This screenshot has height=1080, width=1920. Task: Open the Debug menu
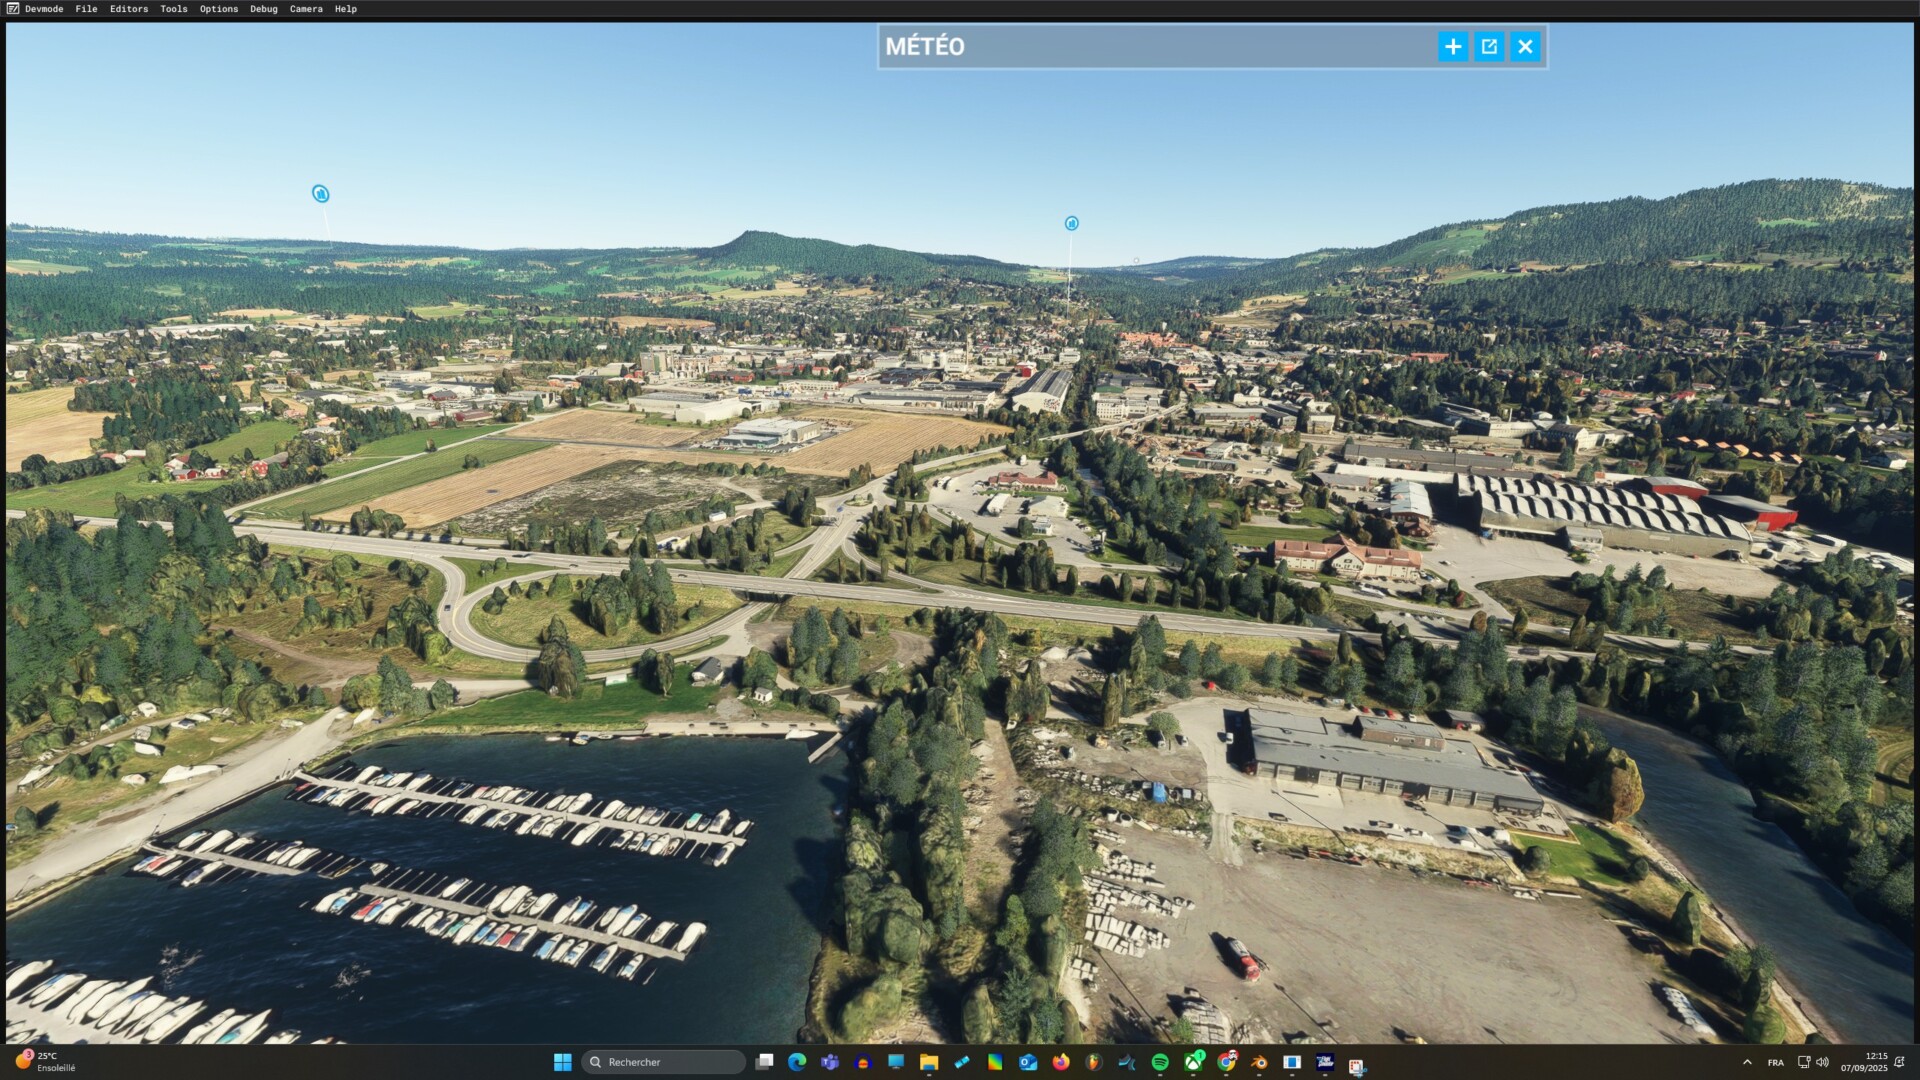263,9
